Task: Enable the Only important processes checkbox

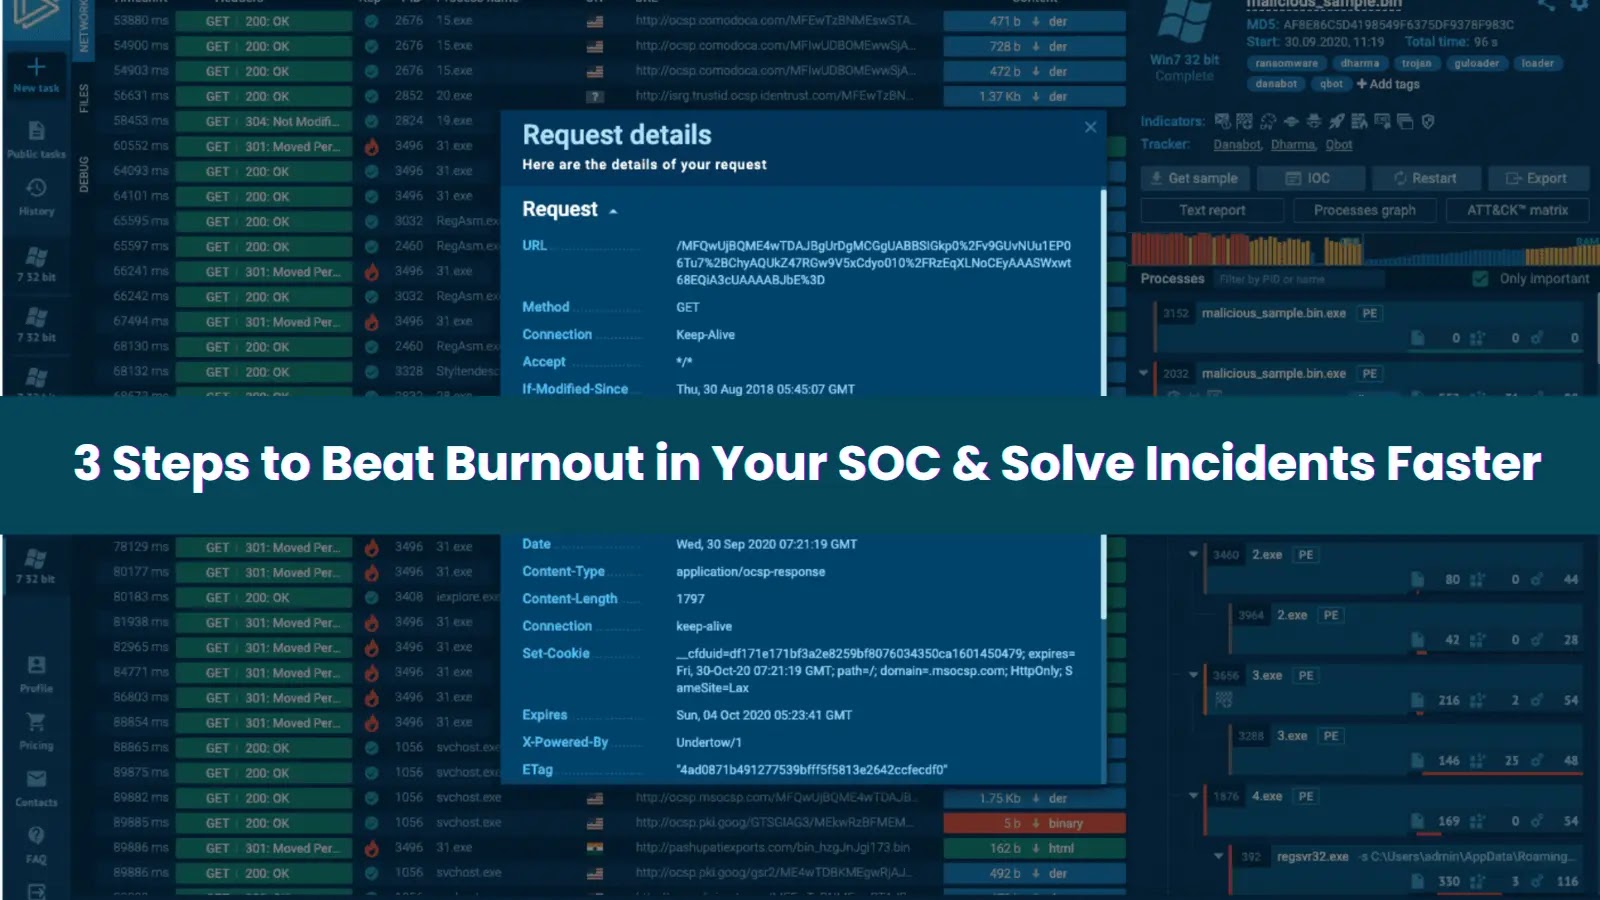Action: (1480, 278)
